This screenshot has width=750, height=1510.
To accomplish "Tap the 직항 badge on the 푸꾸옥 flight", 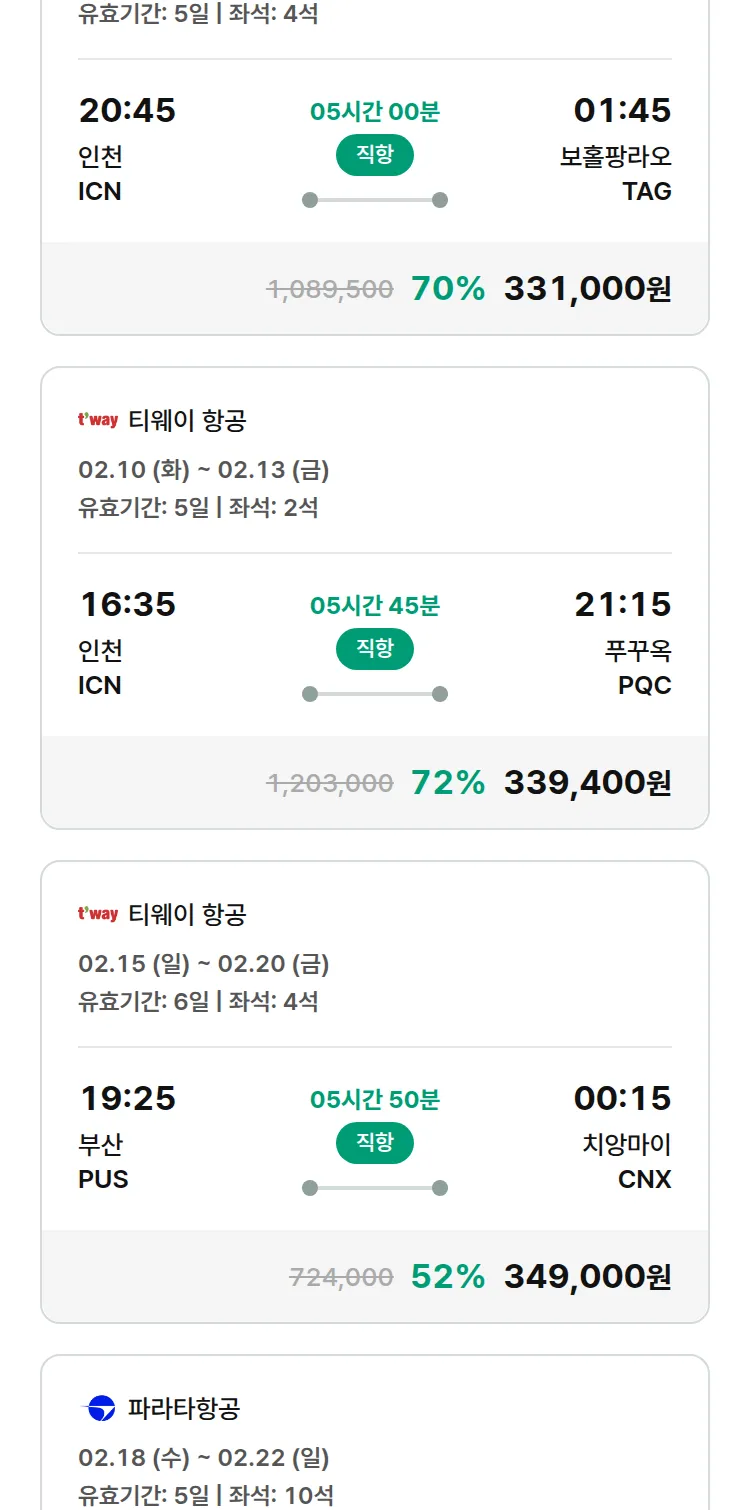I will pos(374,649).
